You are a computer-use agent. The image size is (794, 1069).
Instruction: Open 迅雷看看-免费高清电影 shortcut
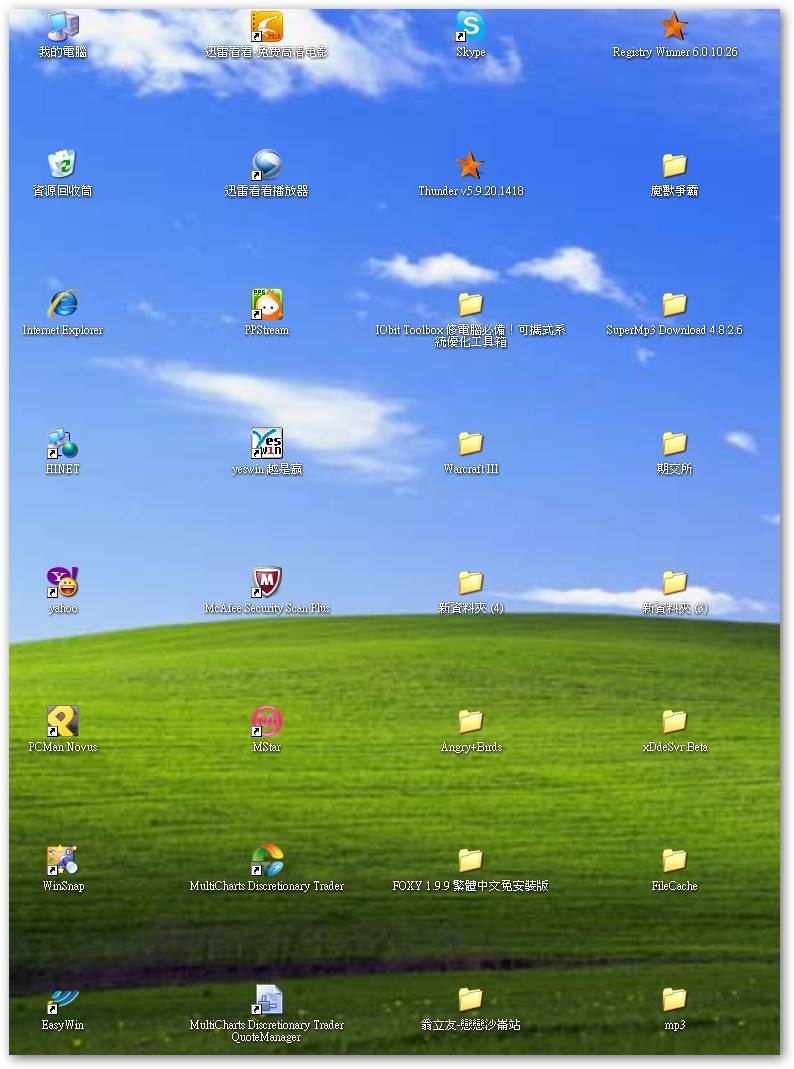(266, 27)
